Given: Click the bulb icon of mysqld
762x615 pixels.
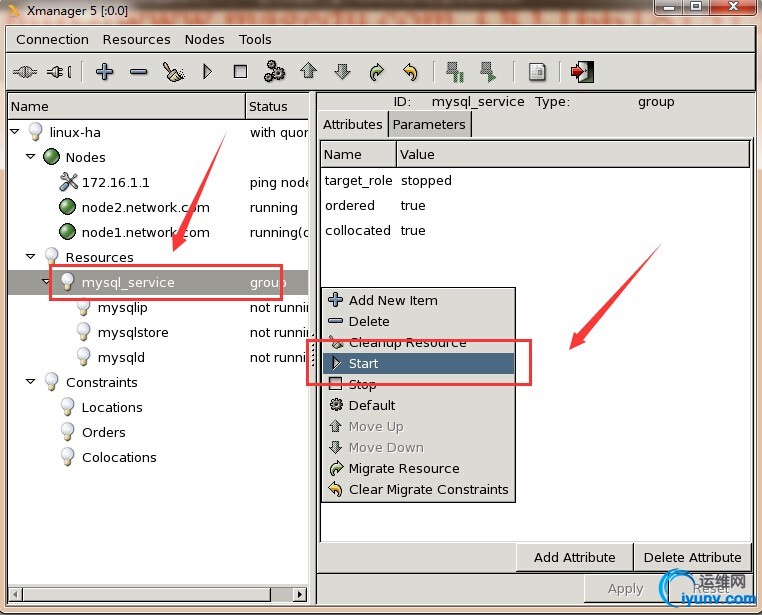Looking at the screenshot, I should pyautogui.click(x=84, y=357).
